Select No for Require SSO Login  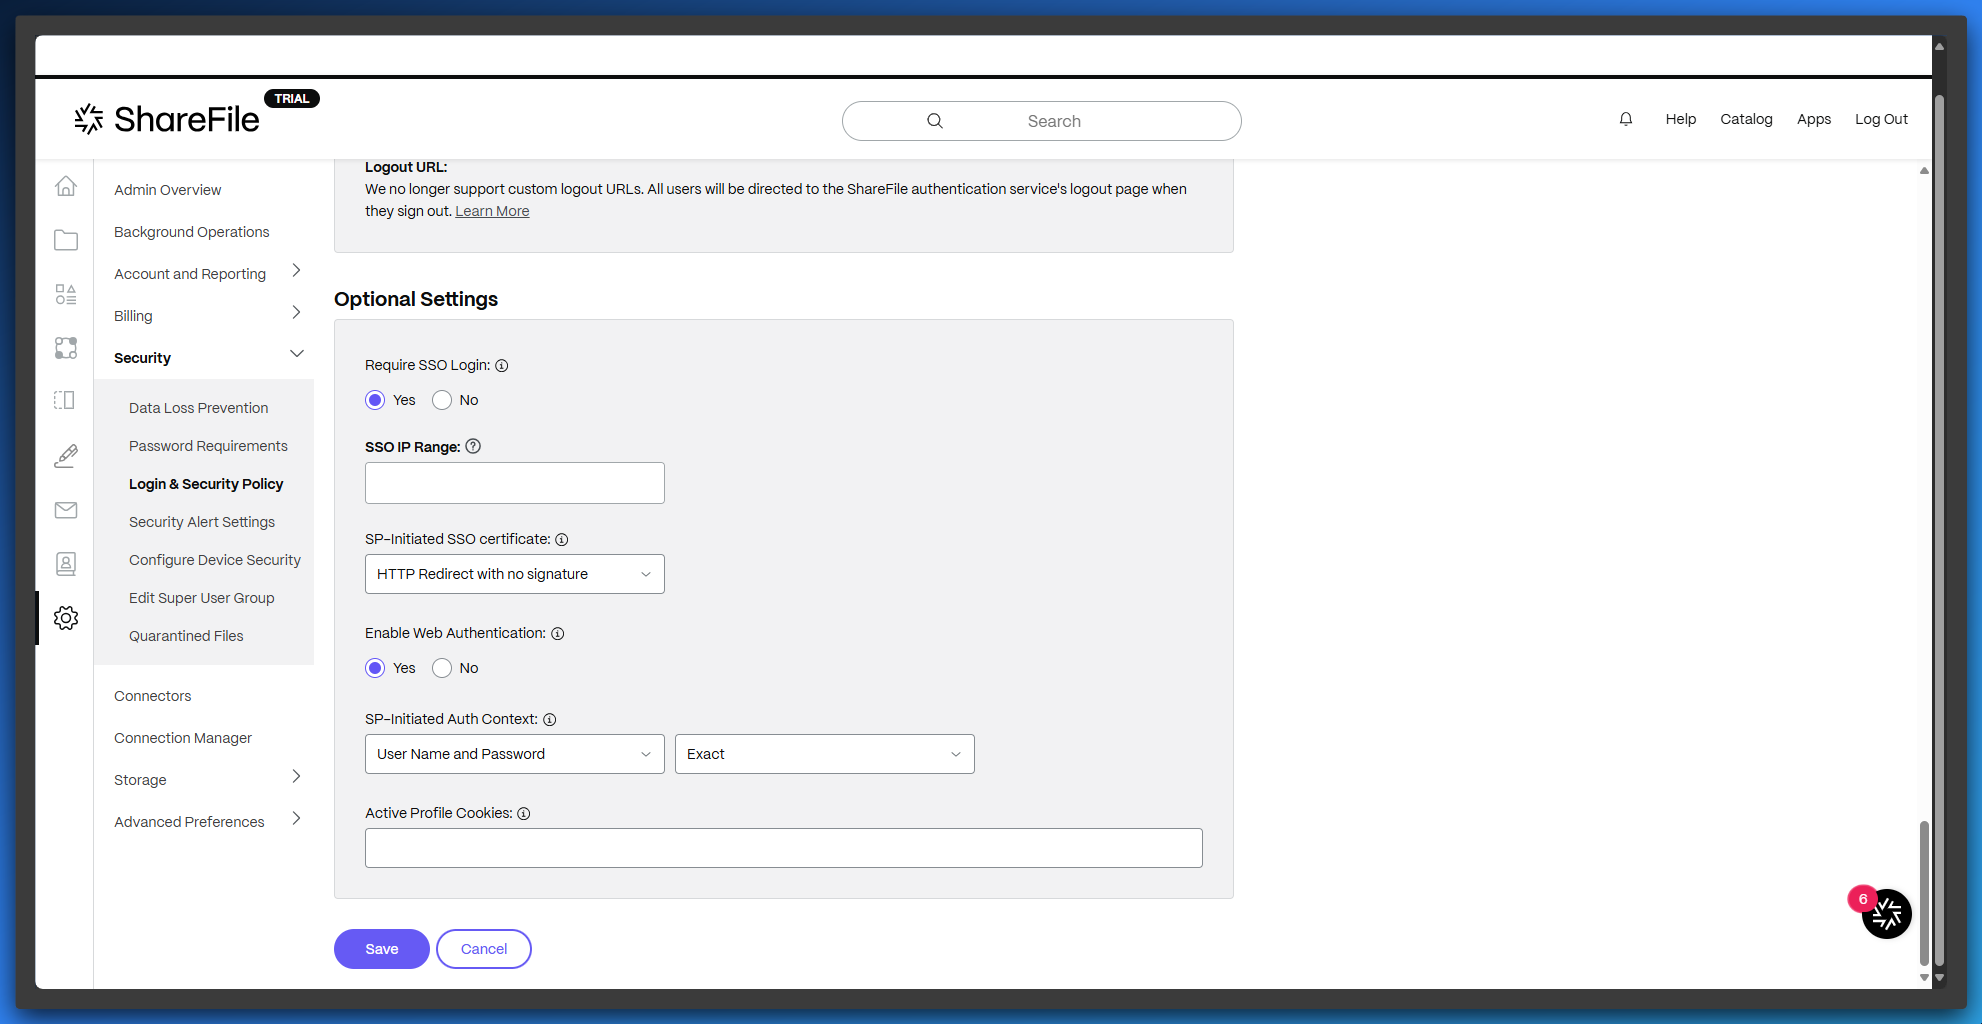tap(442, 400)
